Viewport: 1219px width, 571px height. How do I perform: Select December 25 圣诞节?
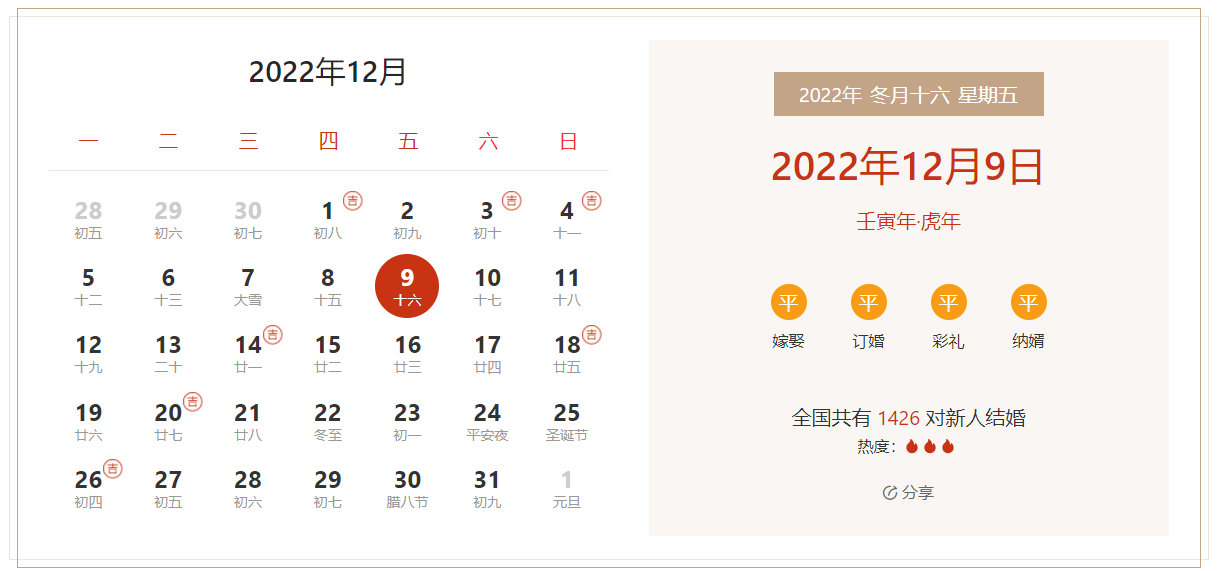(567, 422)
